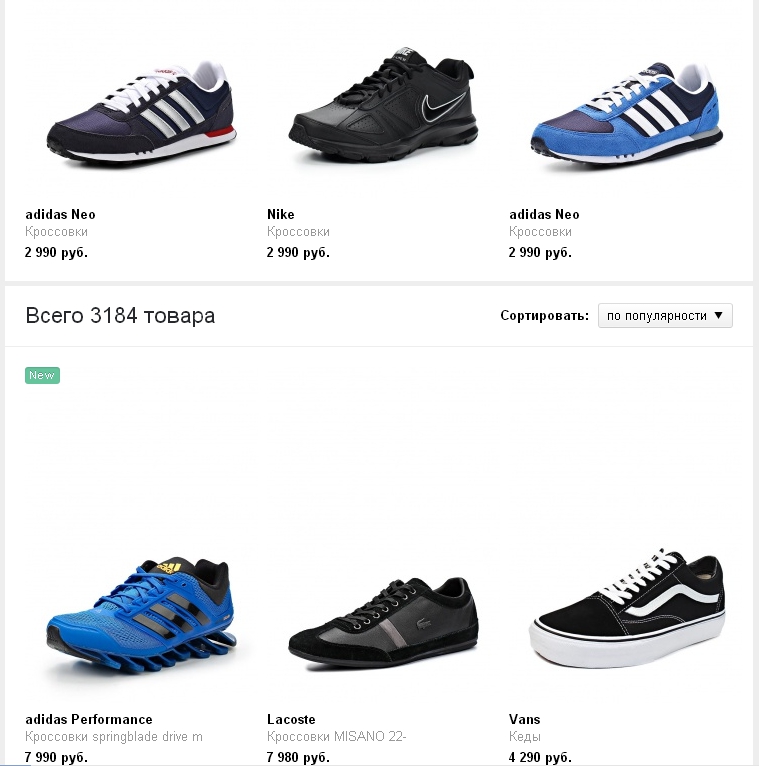Open the adidas Performance brand link
Image resolution: width=759 pixels, height=766 pixels.
pyautogui.click(x=89, y=719)
